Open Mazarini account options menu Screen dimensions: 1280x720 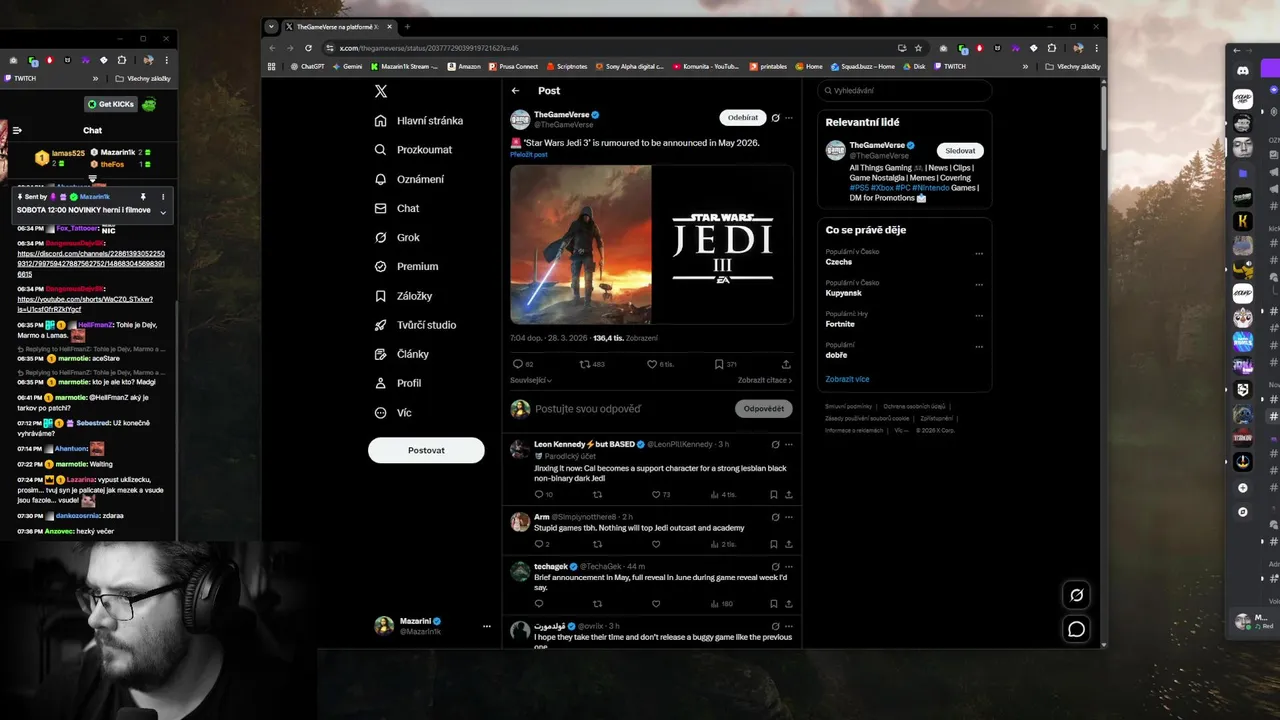tap(487, 626)
